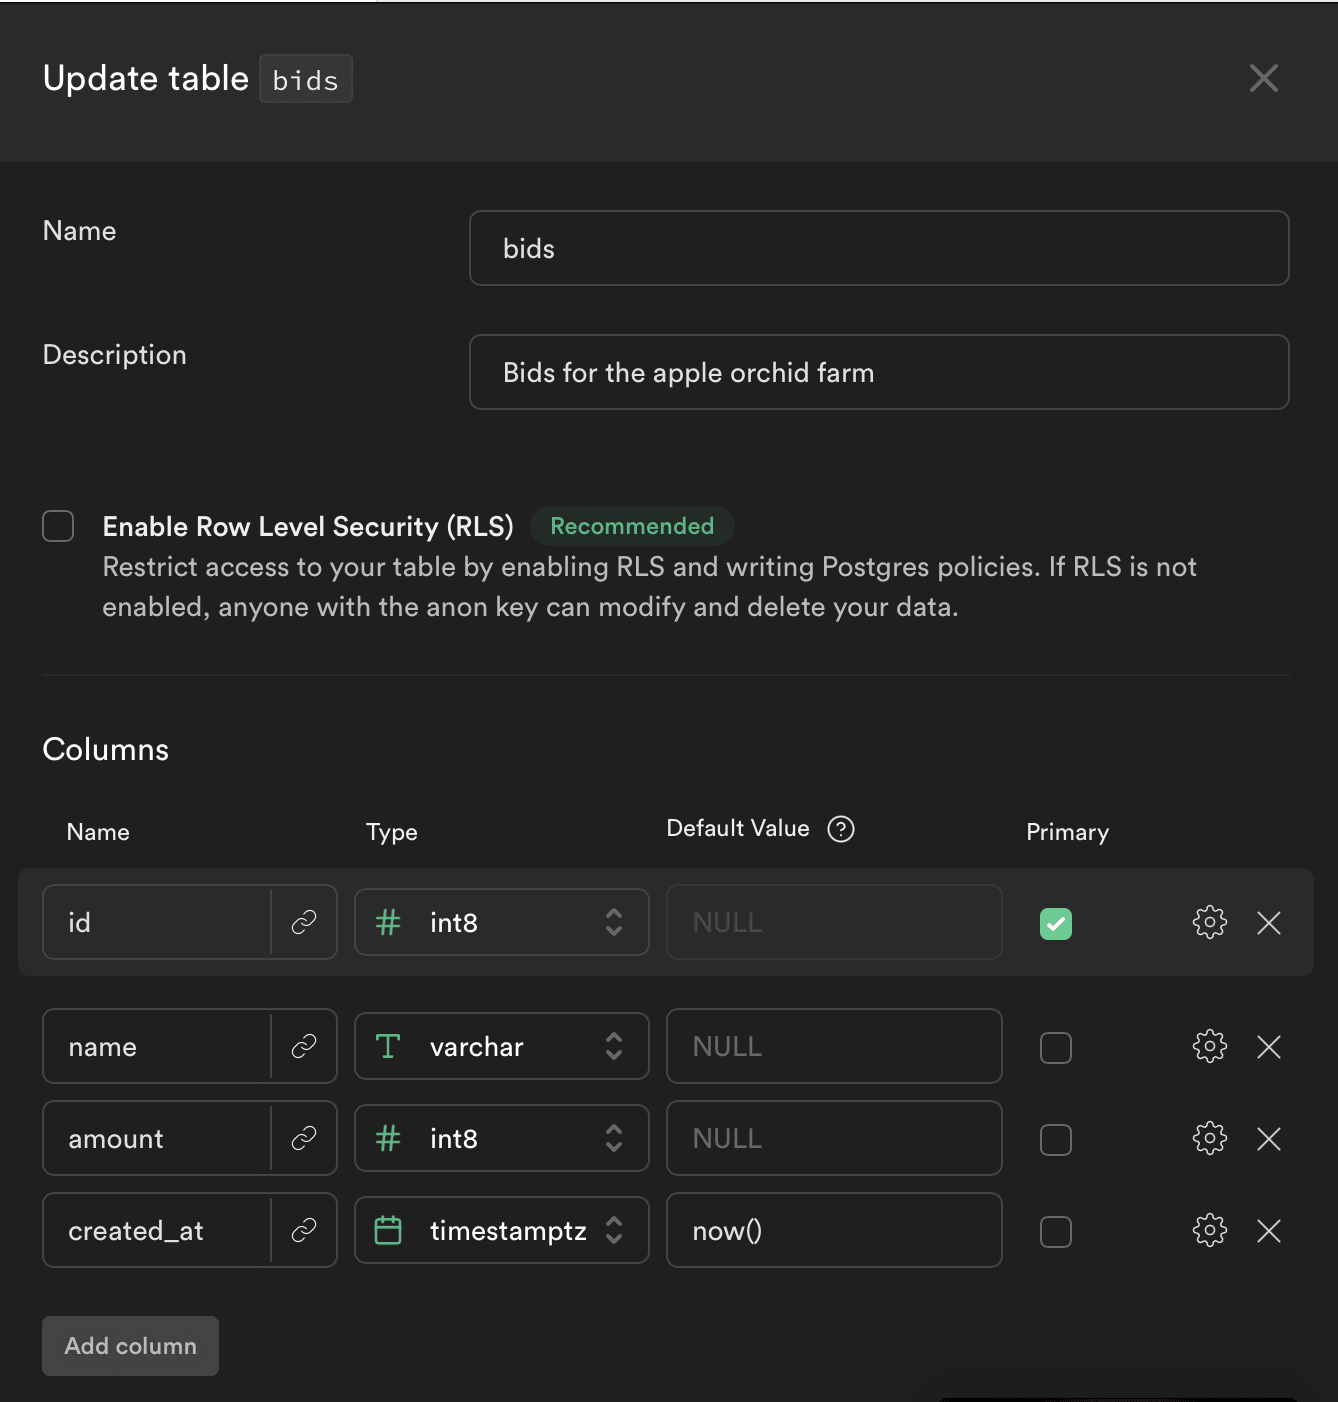Click the Columns section heading
1338x1402 pixels.
coord(106,749)
